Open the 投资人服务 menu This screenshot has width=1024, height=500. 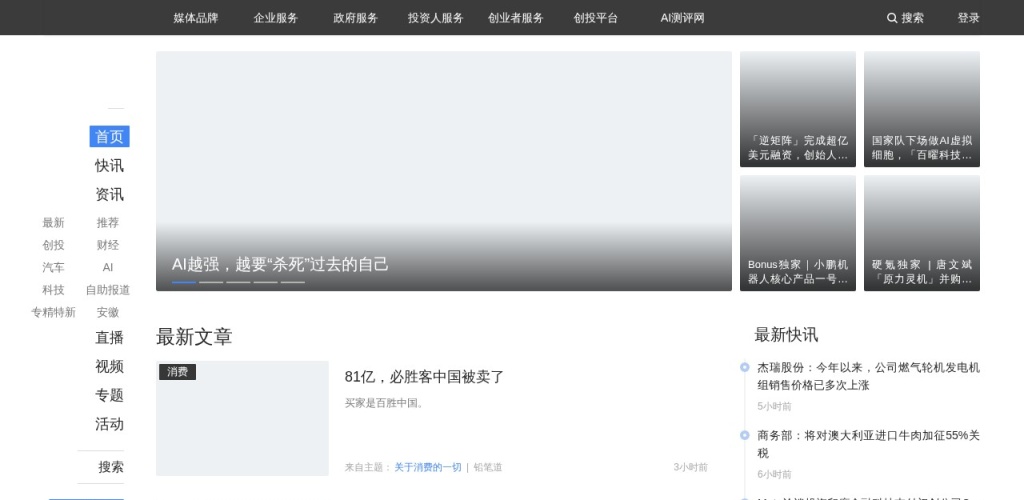[436, 18]
